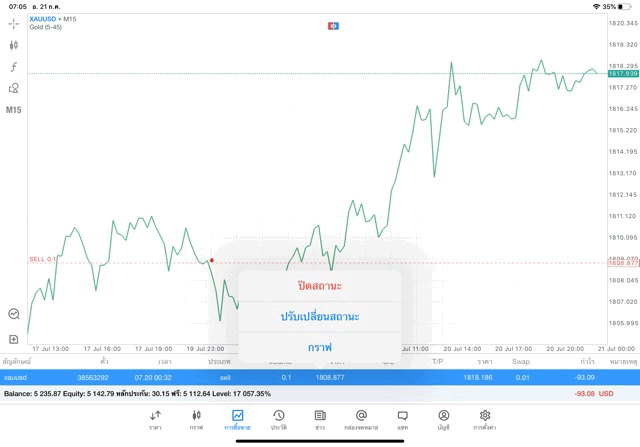Tap the new order icon
The image size is (640, 447).
(14, 339)
